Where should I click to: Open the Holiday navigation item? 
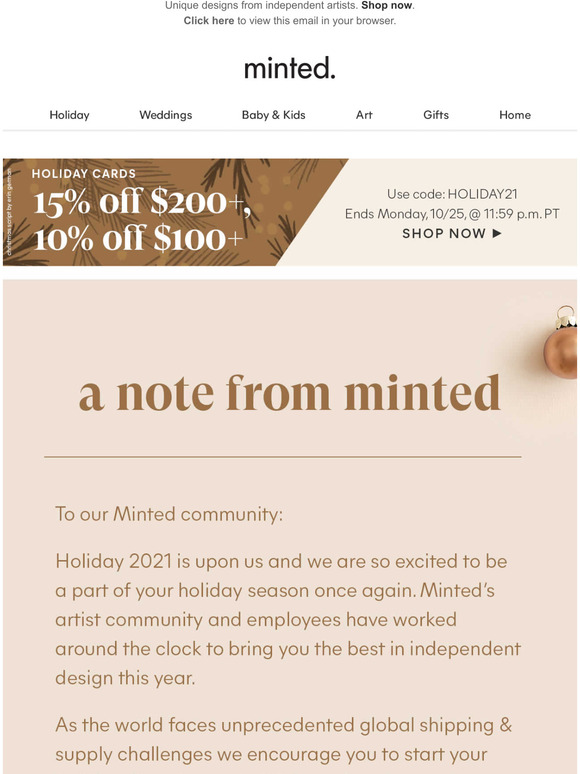69,115
